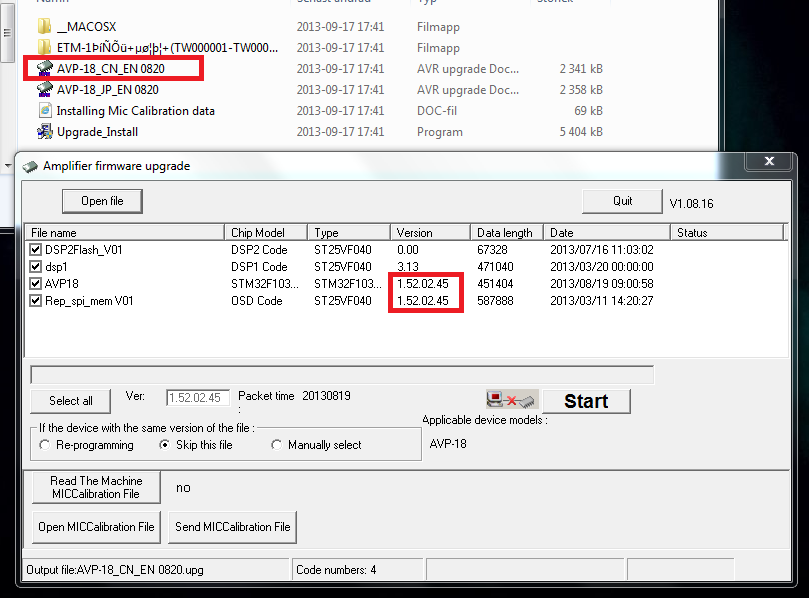This screenshot has height=598, width=809.
Task: Select the ETM-1 folder icon in file list
Action: click(x=44, y=47)
